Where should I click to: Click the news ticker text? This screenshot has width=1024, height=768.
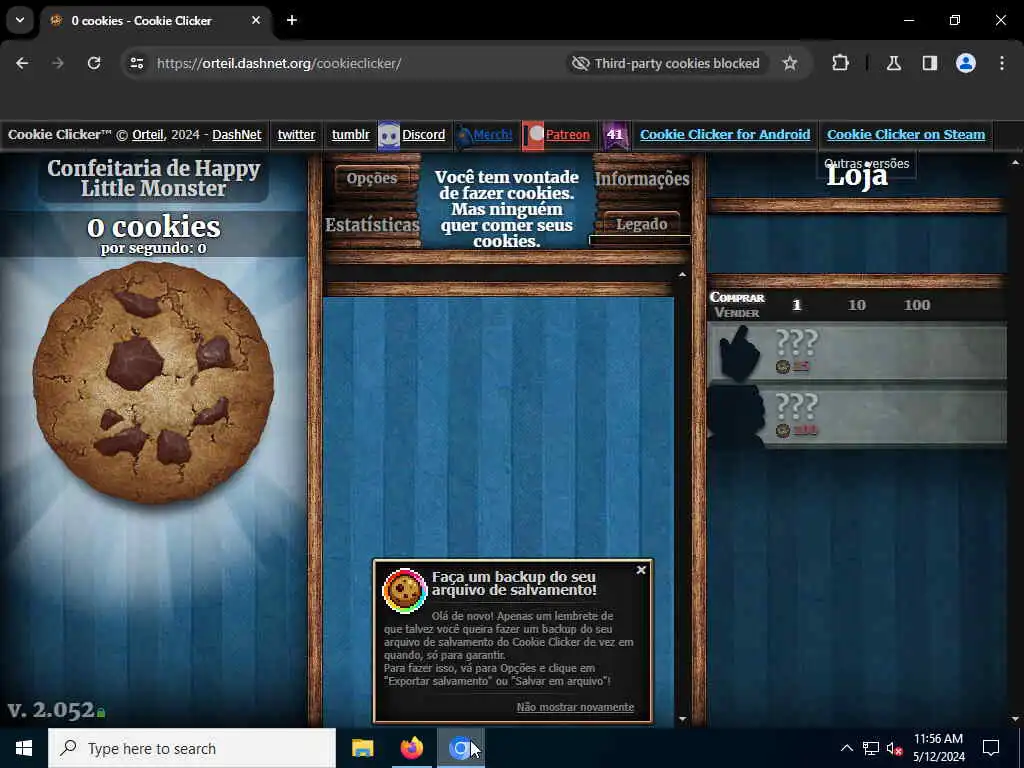507,209
